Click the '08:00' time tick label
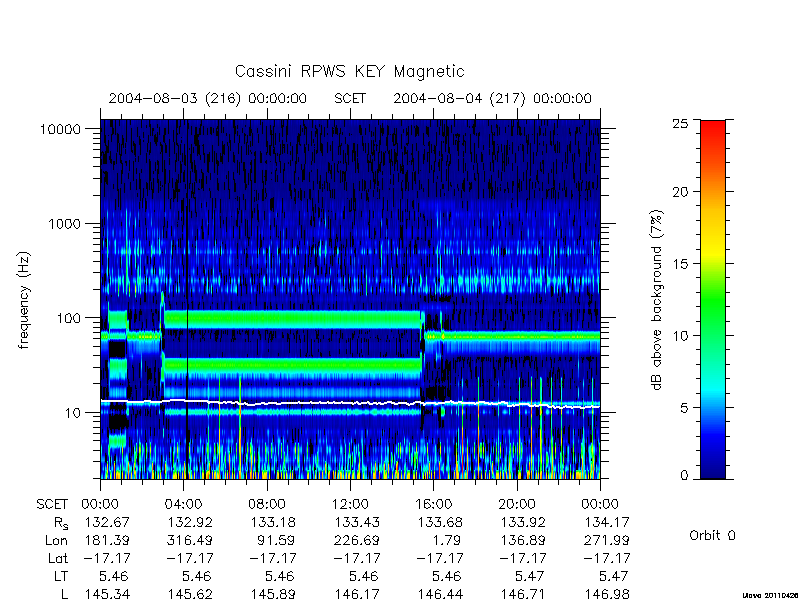Image resolution: width=800 pixels, height=600 pixels. [267, 505]
